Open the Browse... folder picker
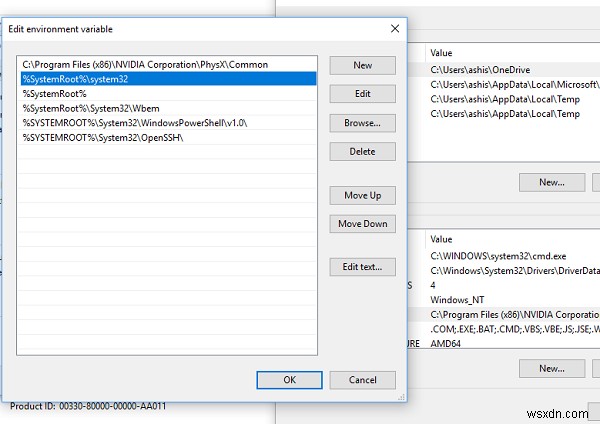600x424 pixels. click(362, 123)
